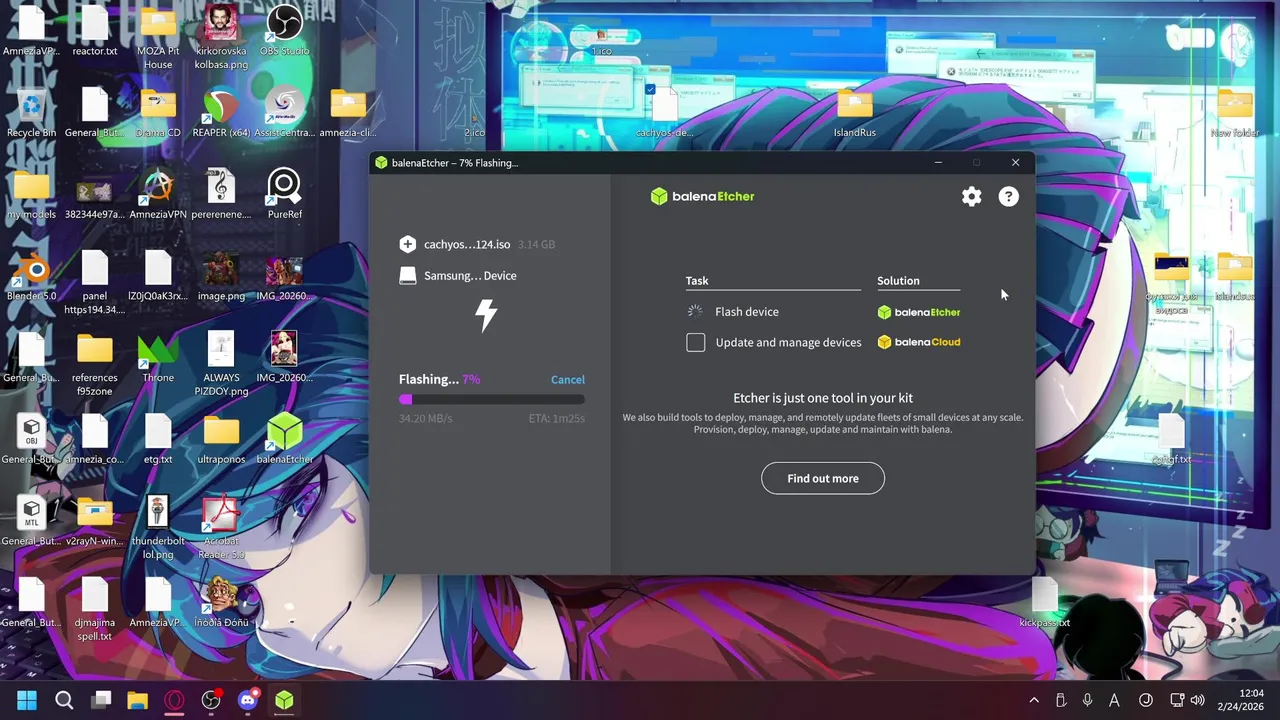The image size is (1280, 720).
Task: Select REAPER (x64) desktop shortcut
Action: [x=221, y=113]
